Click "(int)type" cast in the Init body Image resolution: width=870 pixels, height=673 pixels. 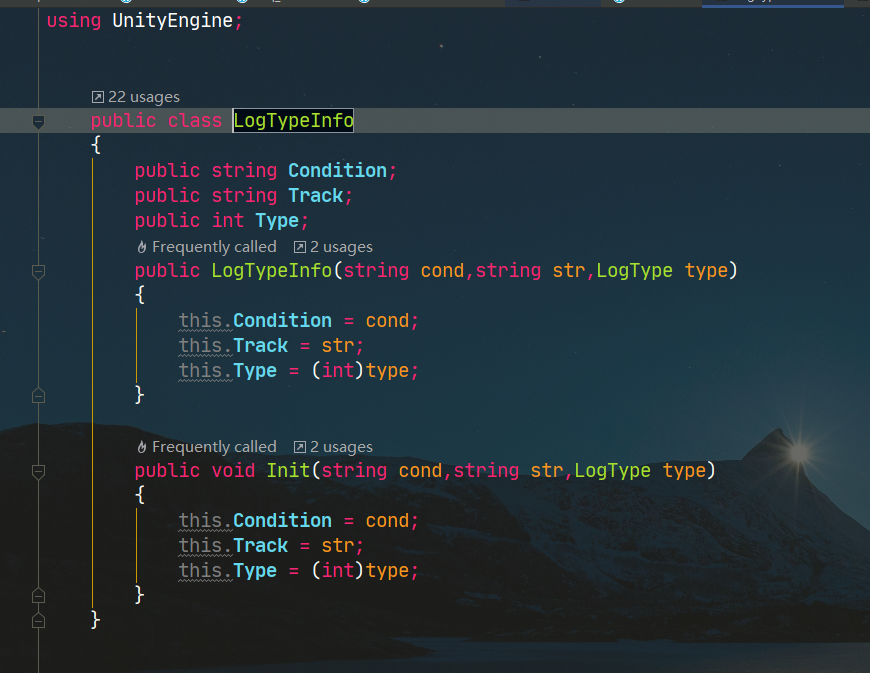coord(360,570)
